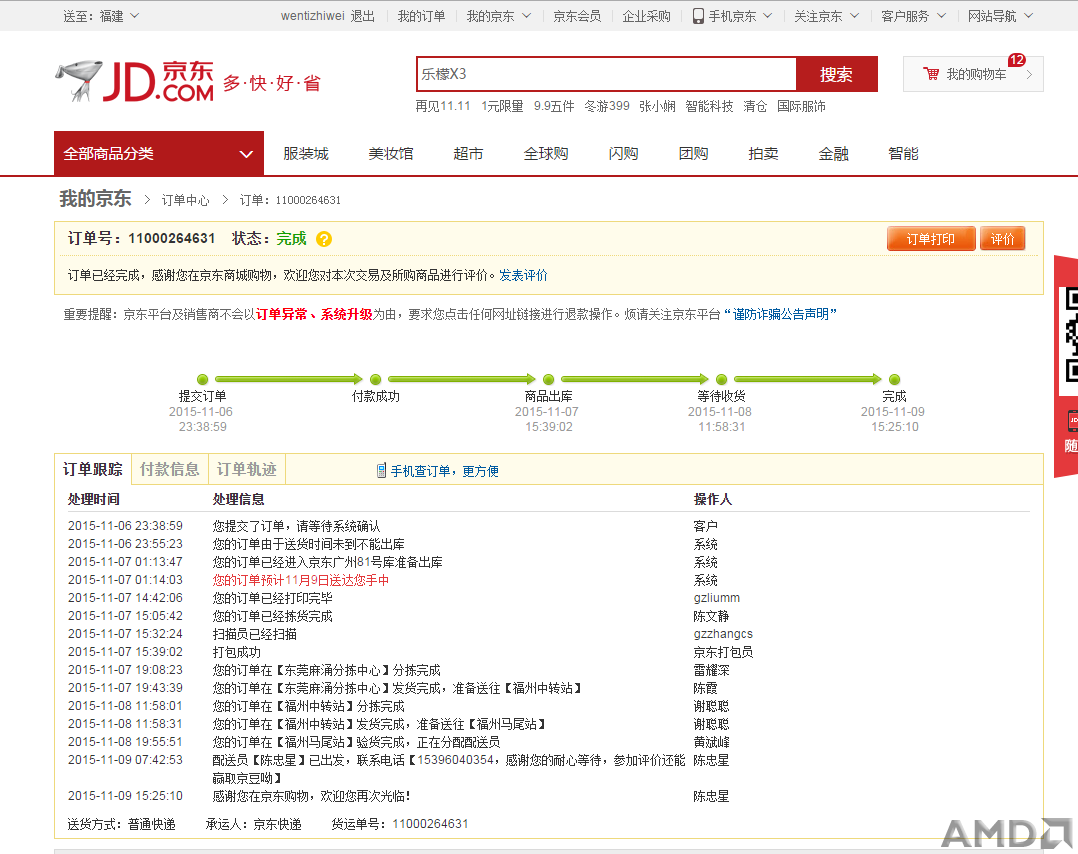The image size is (1078, 854).
Task: Open the 美妆馆 navigation item
Action: point(390,153)
